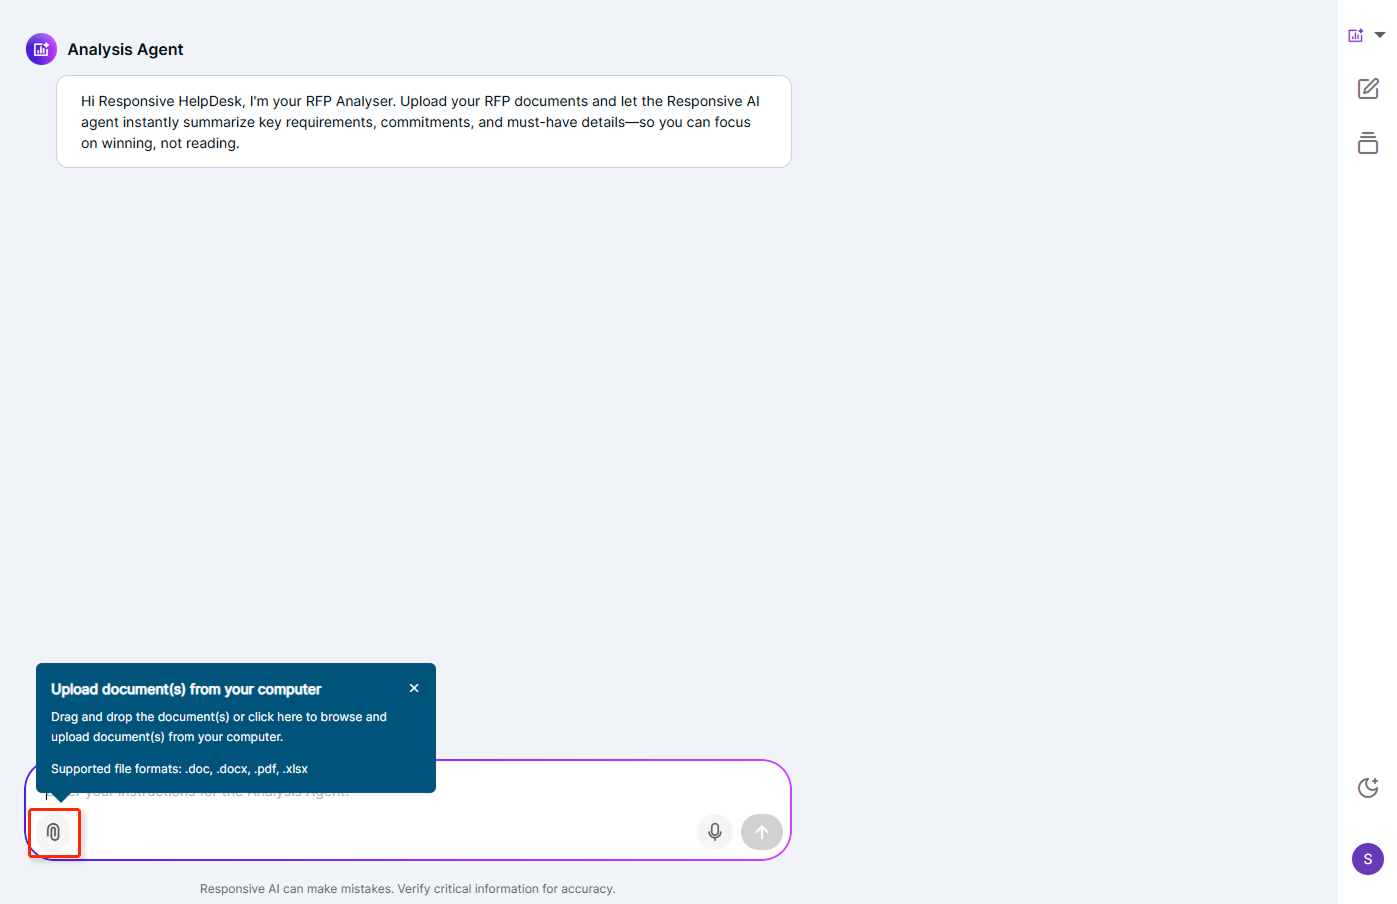Click the RFP Analyser welcome message bubble

[423, 122]
